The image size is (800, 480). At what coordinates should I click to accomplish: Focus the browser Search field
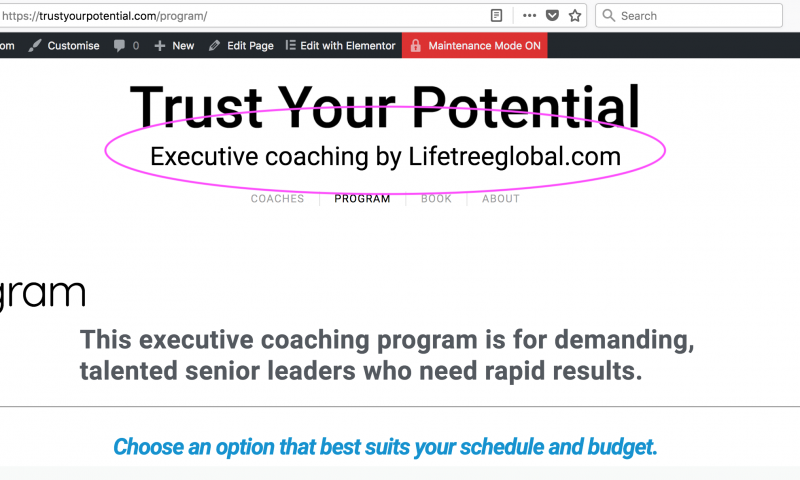click(689, 16)
